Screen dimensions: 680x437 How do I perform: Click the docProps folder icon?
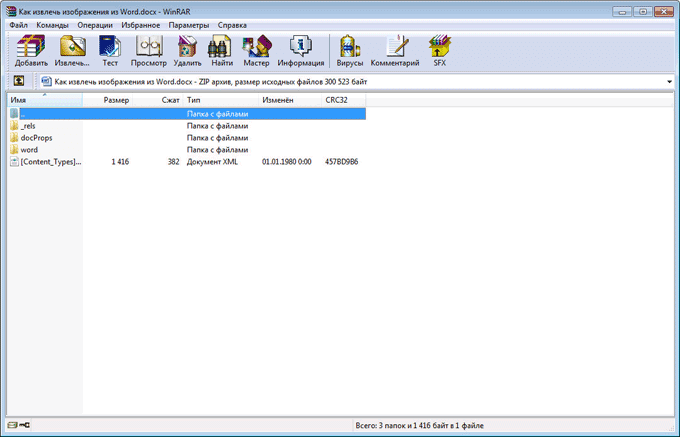[x=14, y=138]
